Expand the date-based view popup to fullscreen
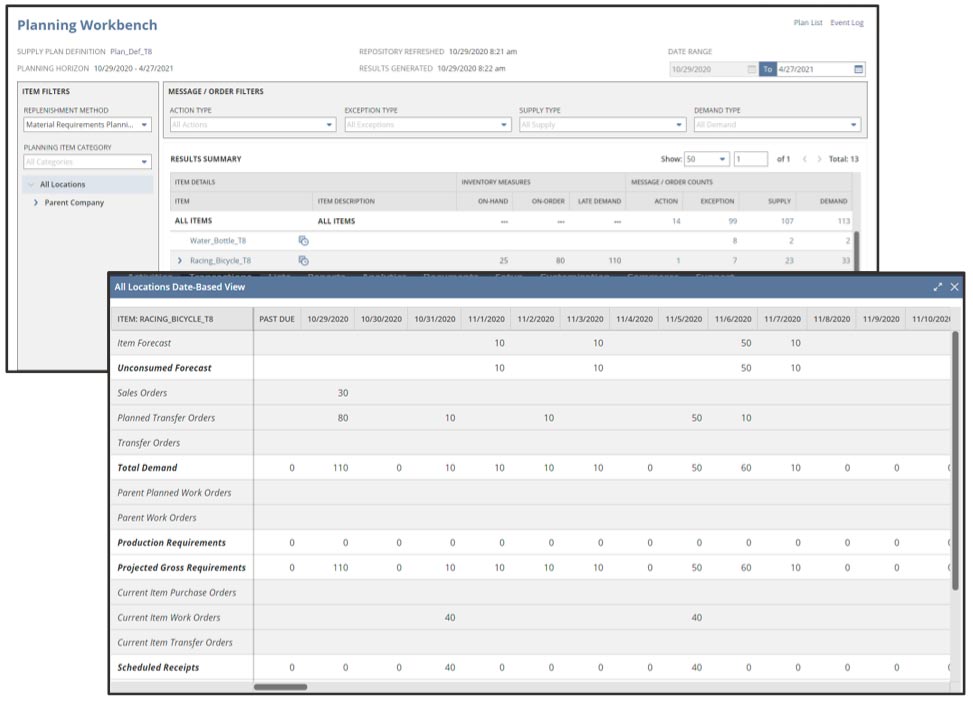Image resolution: width=973 pixels, height=701 pixels. [938, 287]
